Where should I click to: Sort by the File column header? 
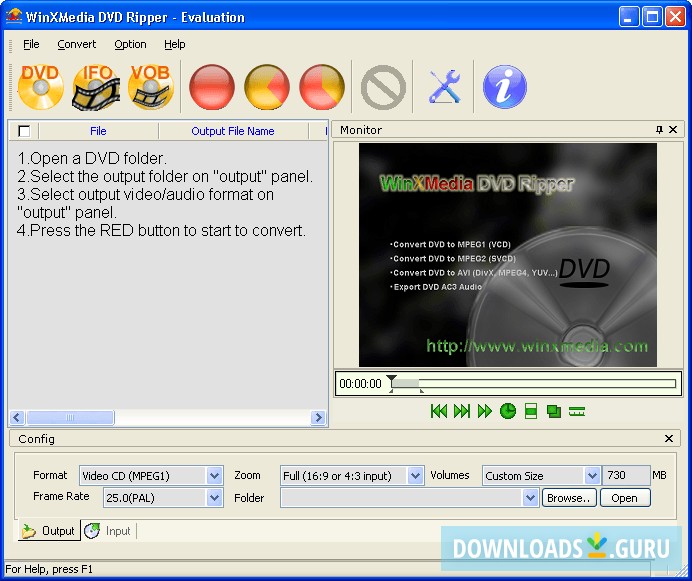[98, 131]
